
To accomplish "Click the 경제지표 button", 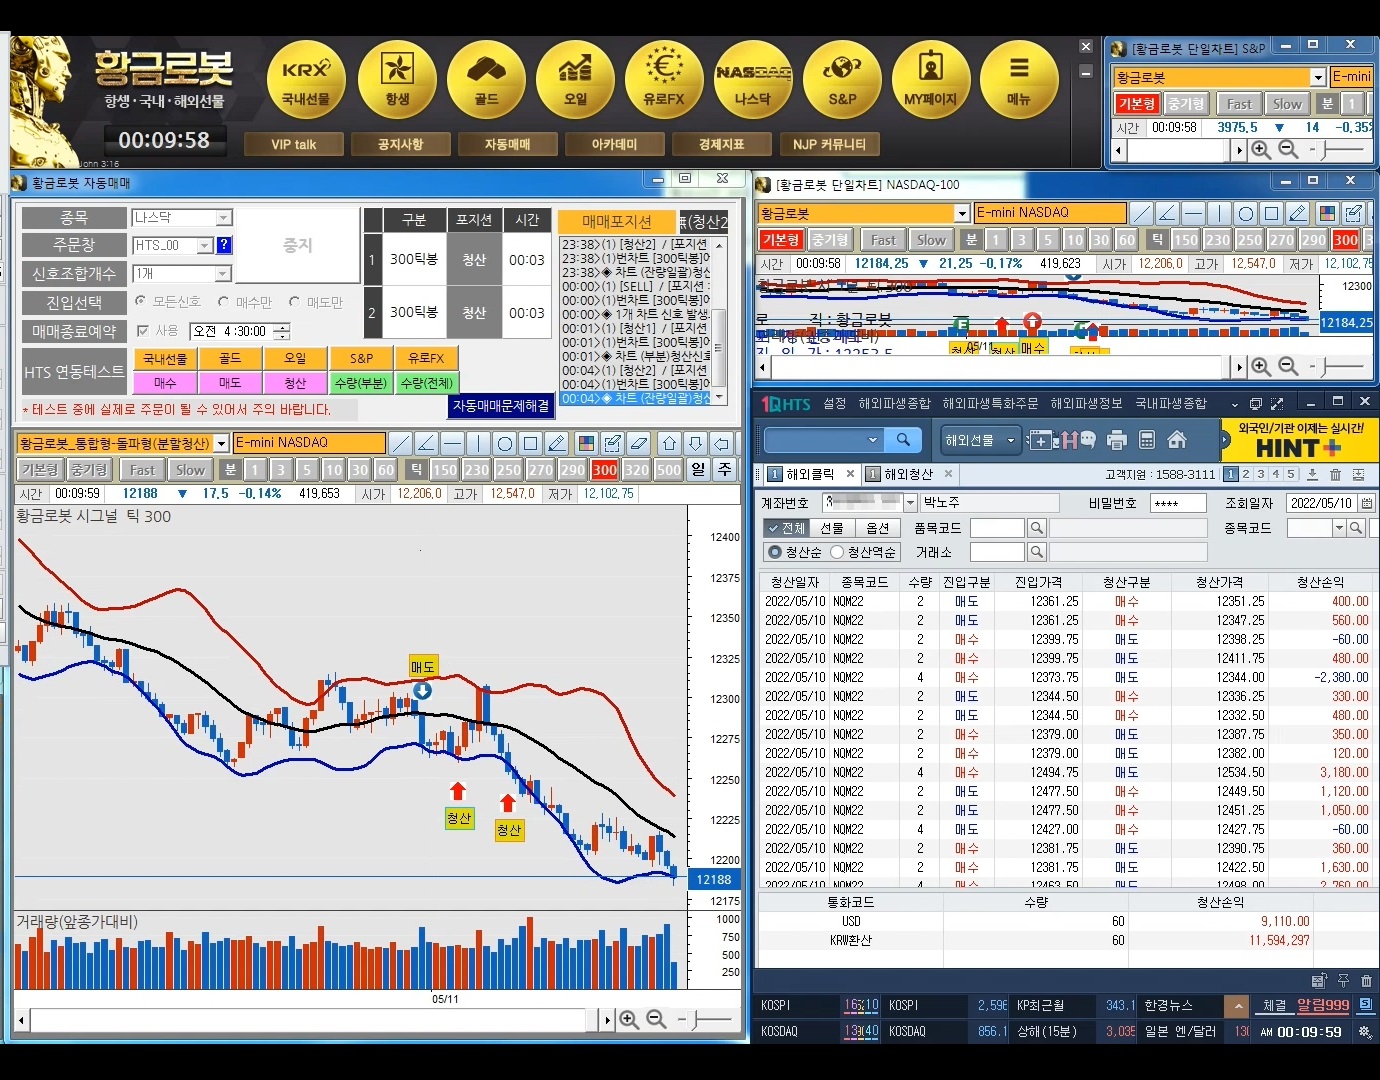I will point(721,144).
